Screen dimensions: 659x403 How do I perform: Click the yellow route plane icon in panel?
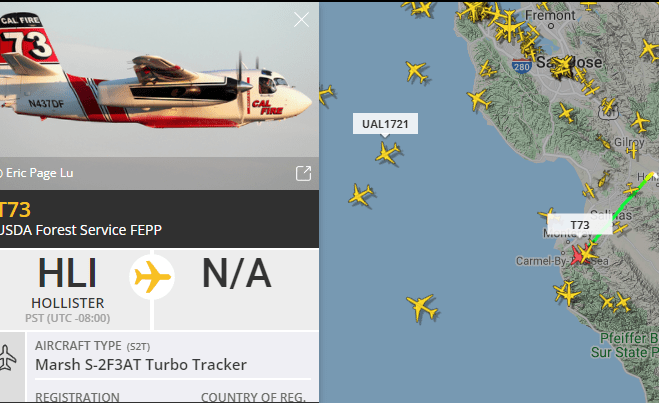[152, 277]
